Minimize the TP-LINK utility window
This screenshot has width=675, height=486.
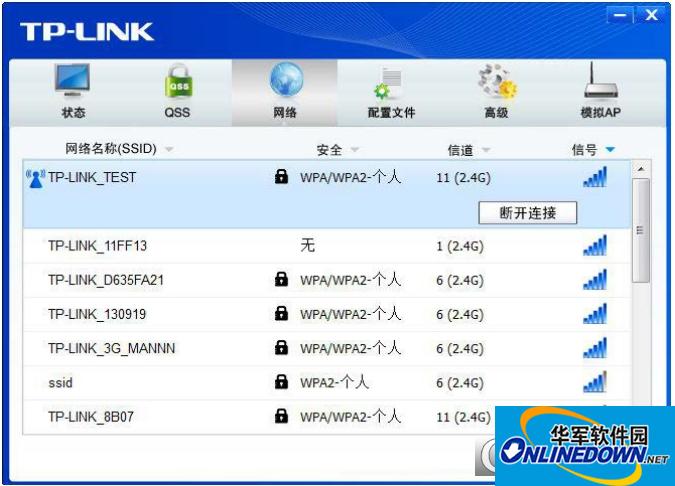(x=619, y=15)
